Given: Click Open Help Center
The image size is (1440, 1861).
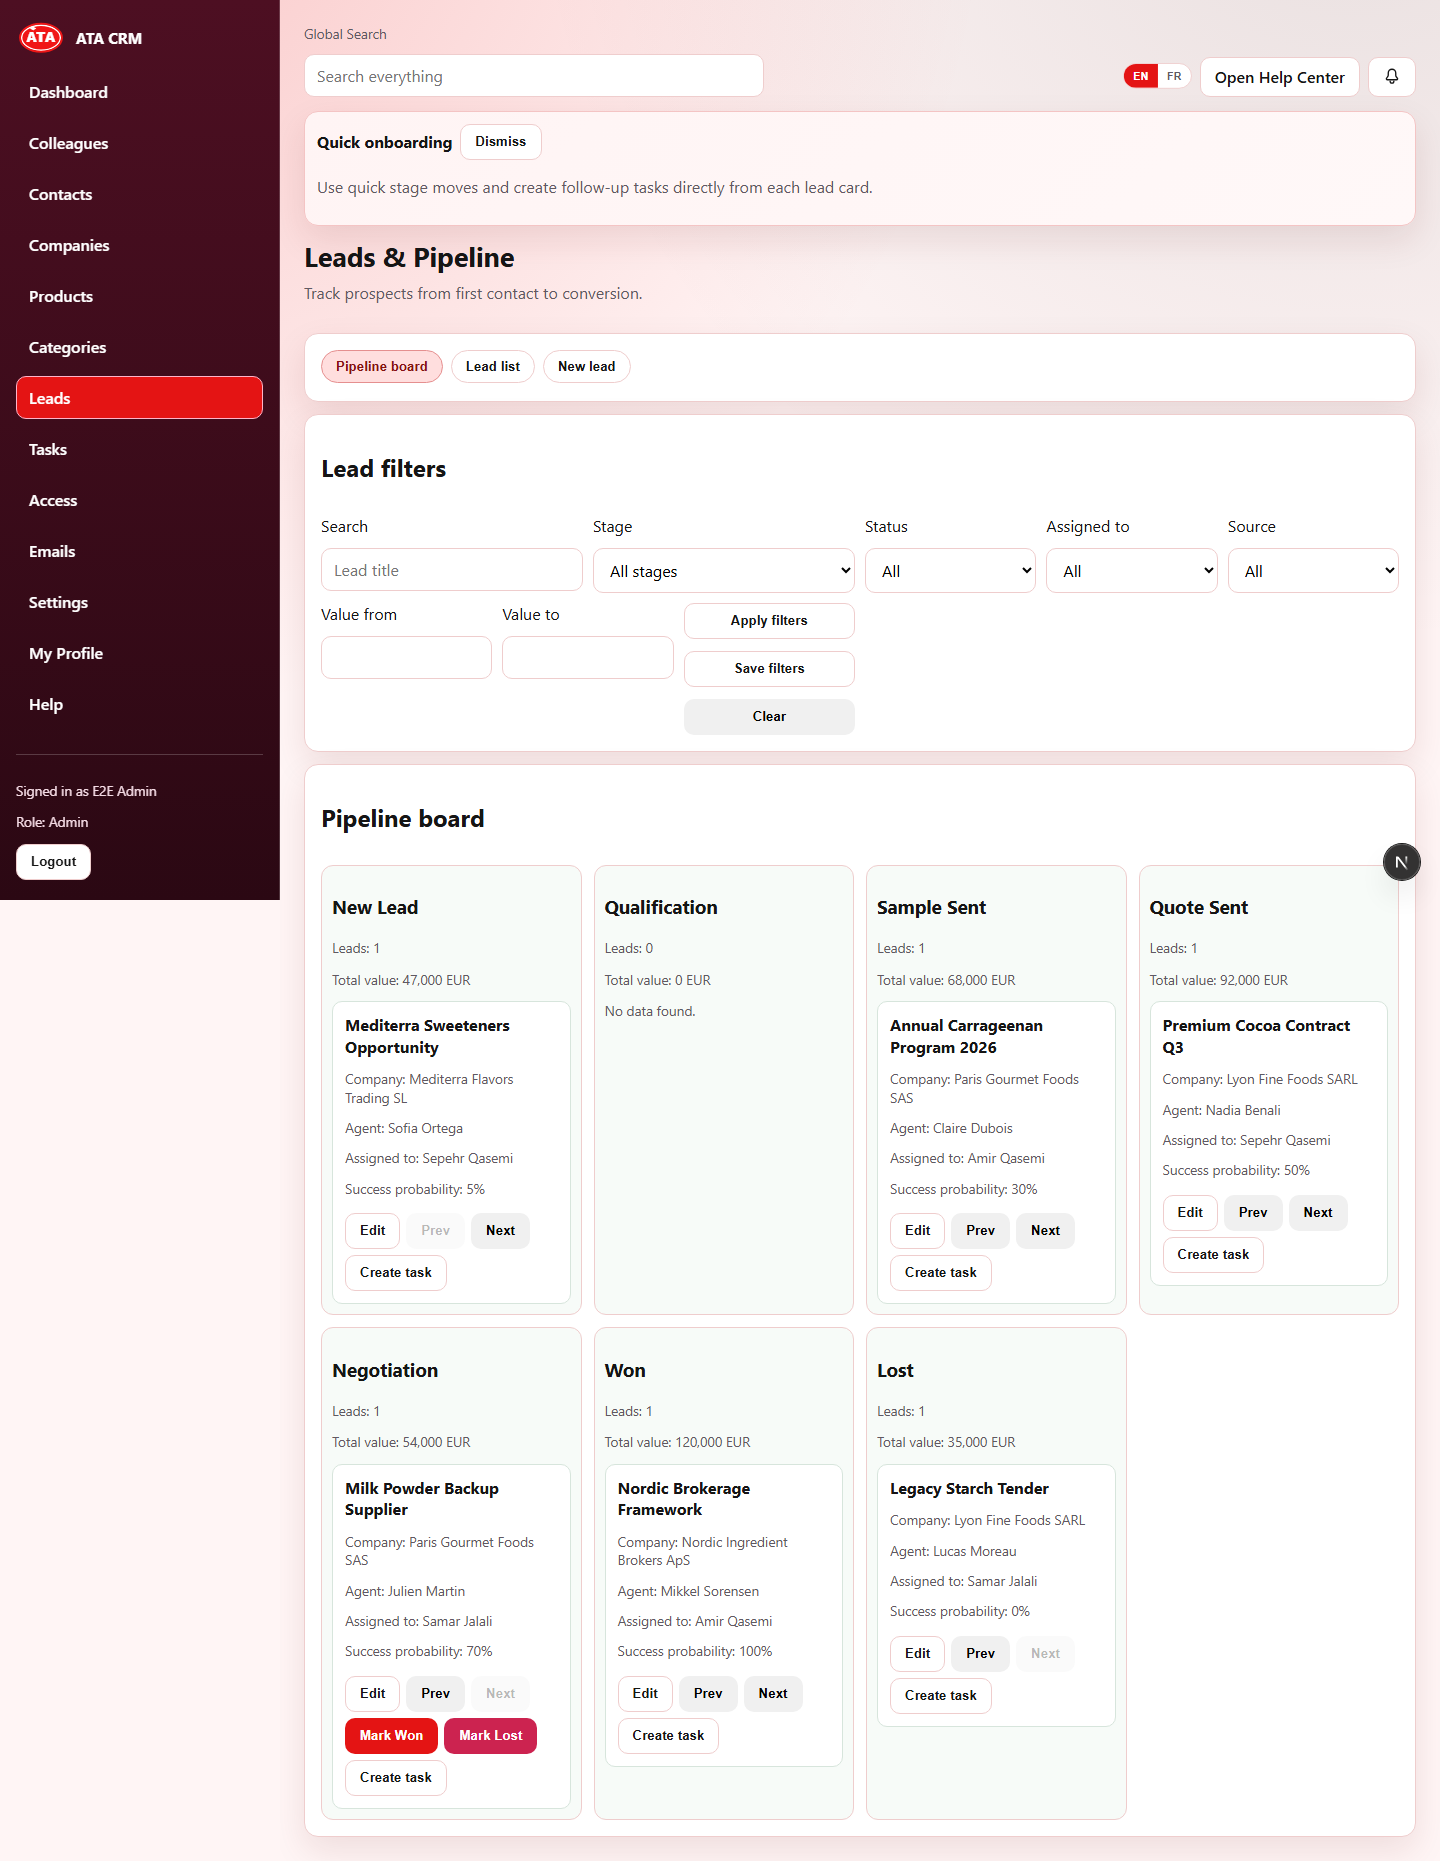Looking at the screenshot, I should coord(1279,77).
